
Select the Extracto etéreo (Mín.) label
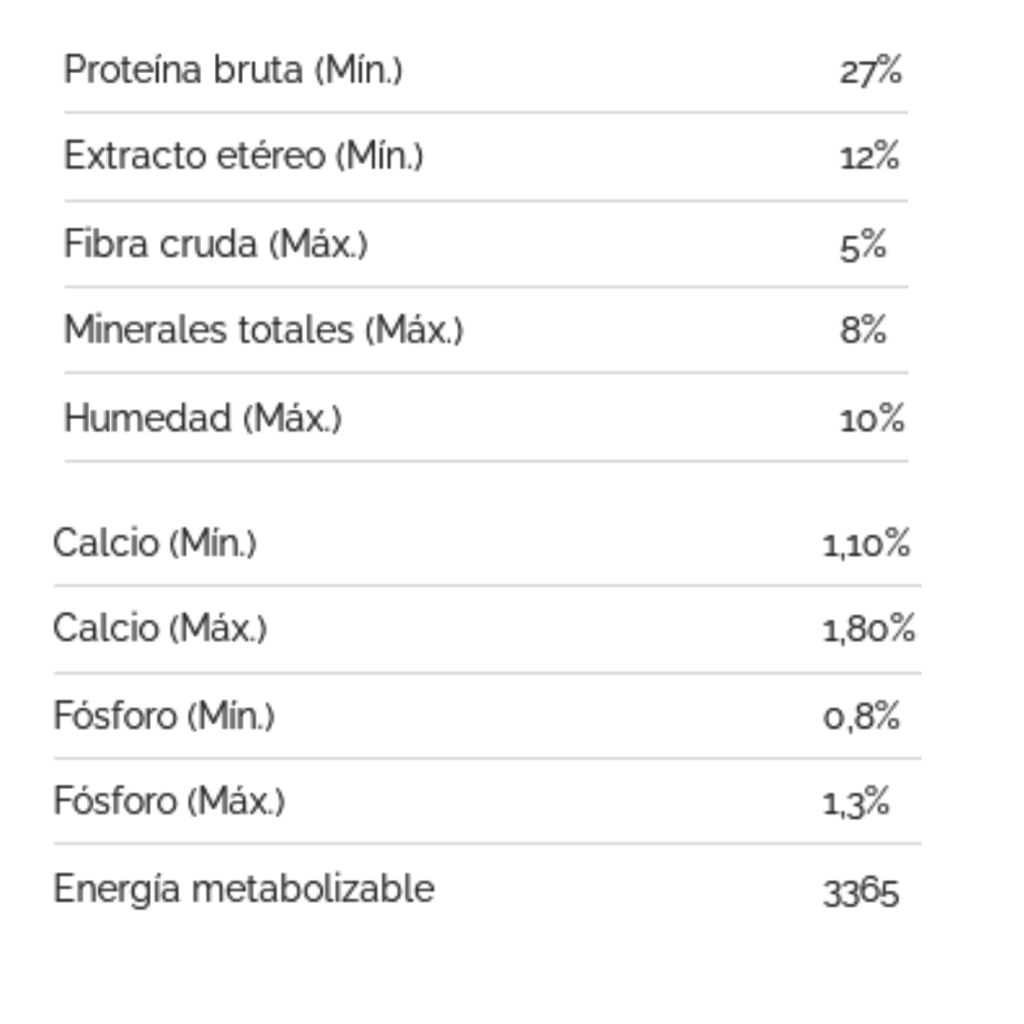244,156
